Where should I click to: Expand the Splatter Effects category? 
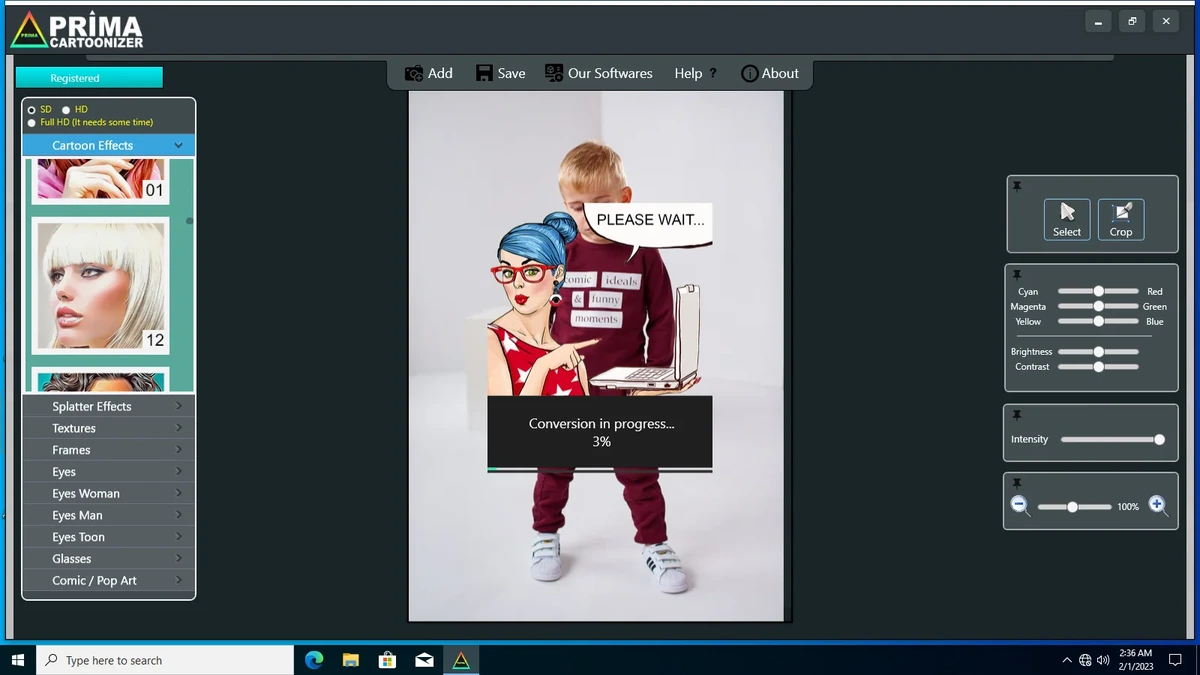(x=109, y=406)
